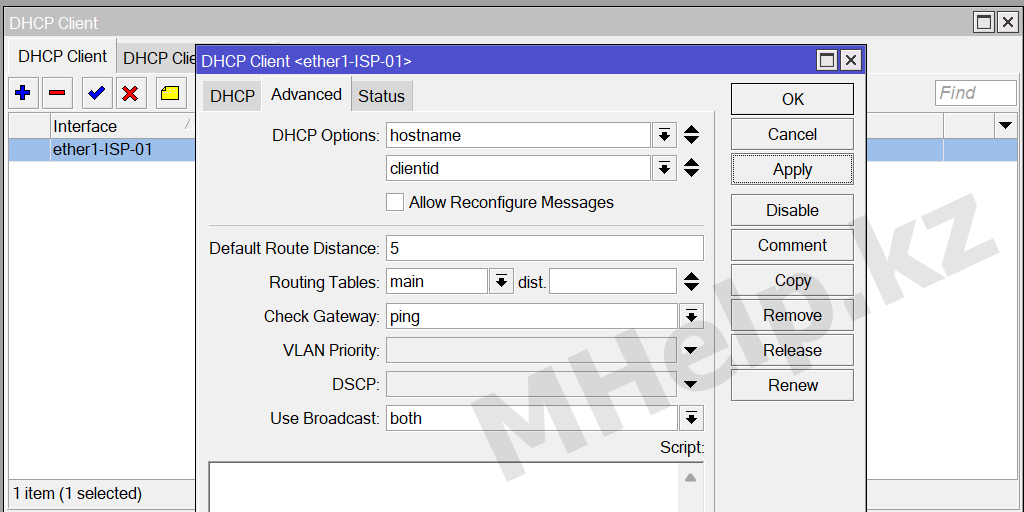Click the hostname option field
This screenshot has height=512, width=1024.
[x=519, y=135]
